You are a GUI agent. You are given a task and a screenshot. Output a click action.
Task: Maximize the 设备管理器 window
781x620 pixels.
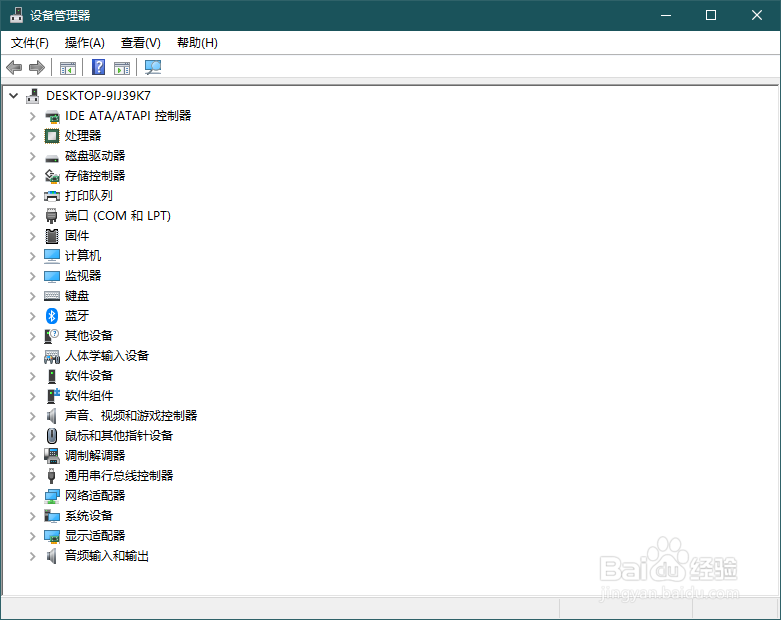(711, 15)
